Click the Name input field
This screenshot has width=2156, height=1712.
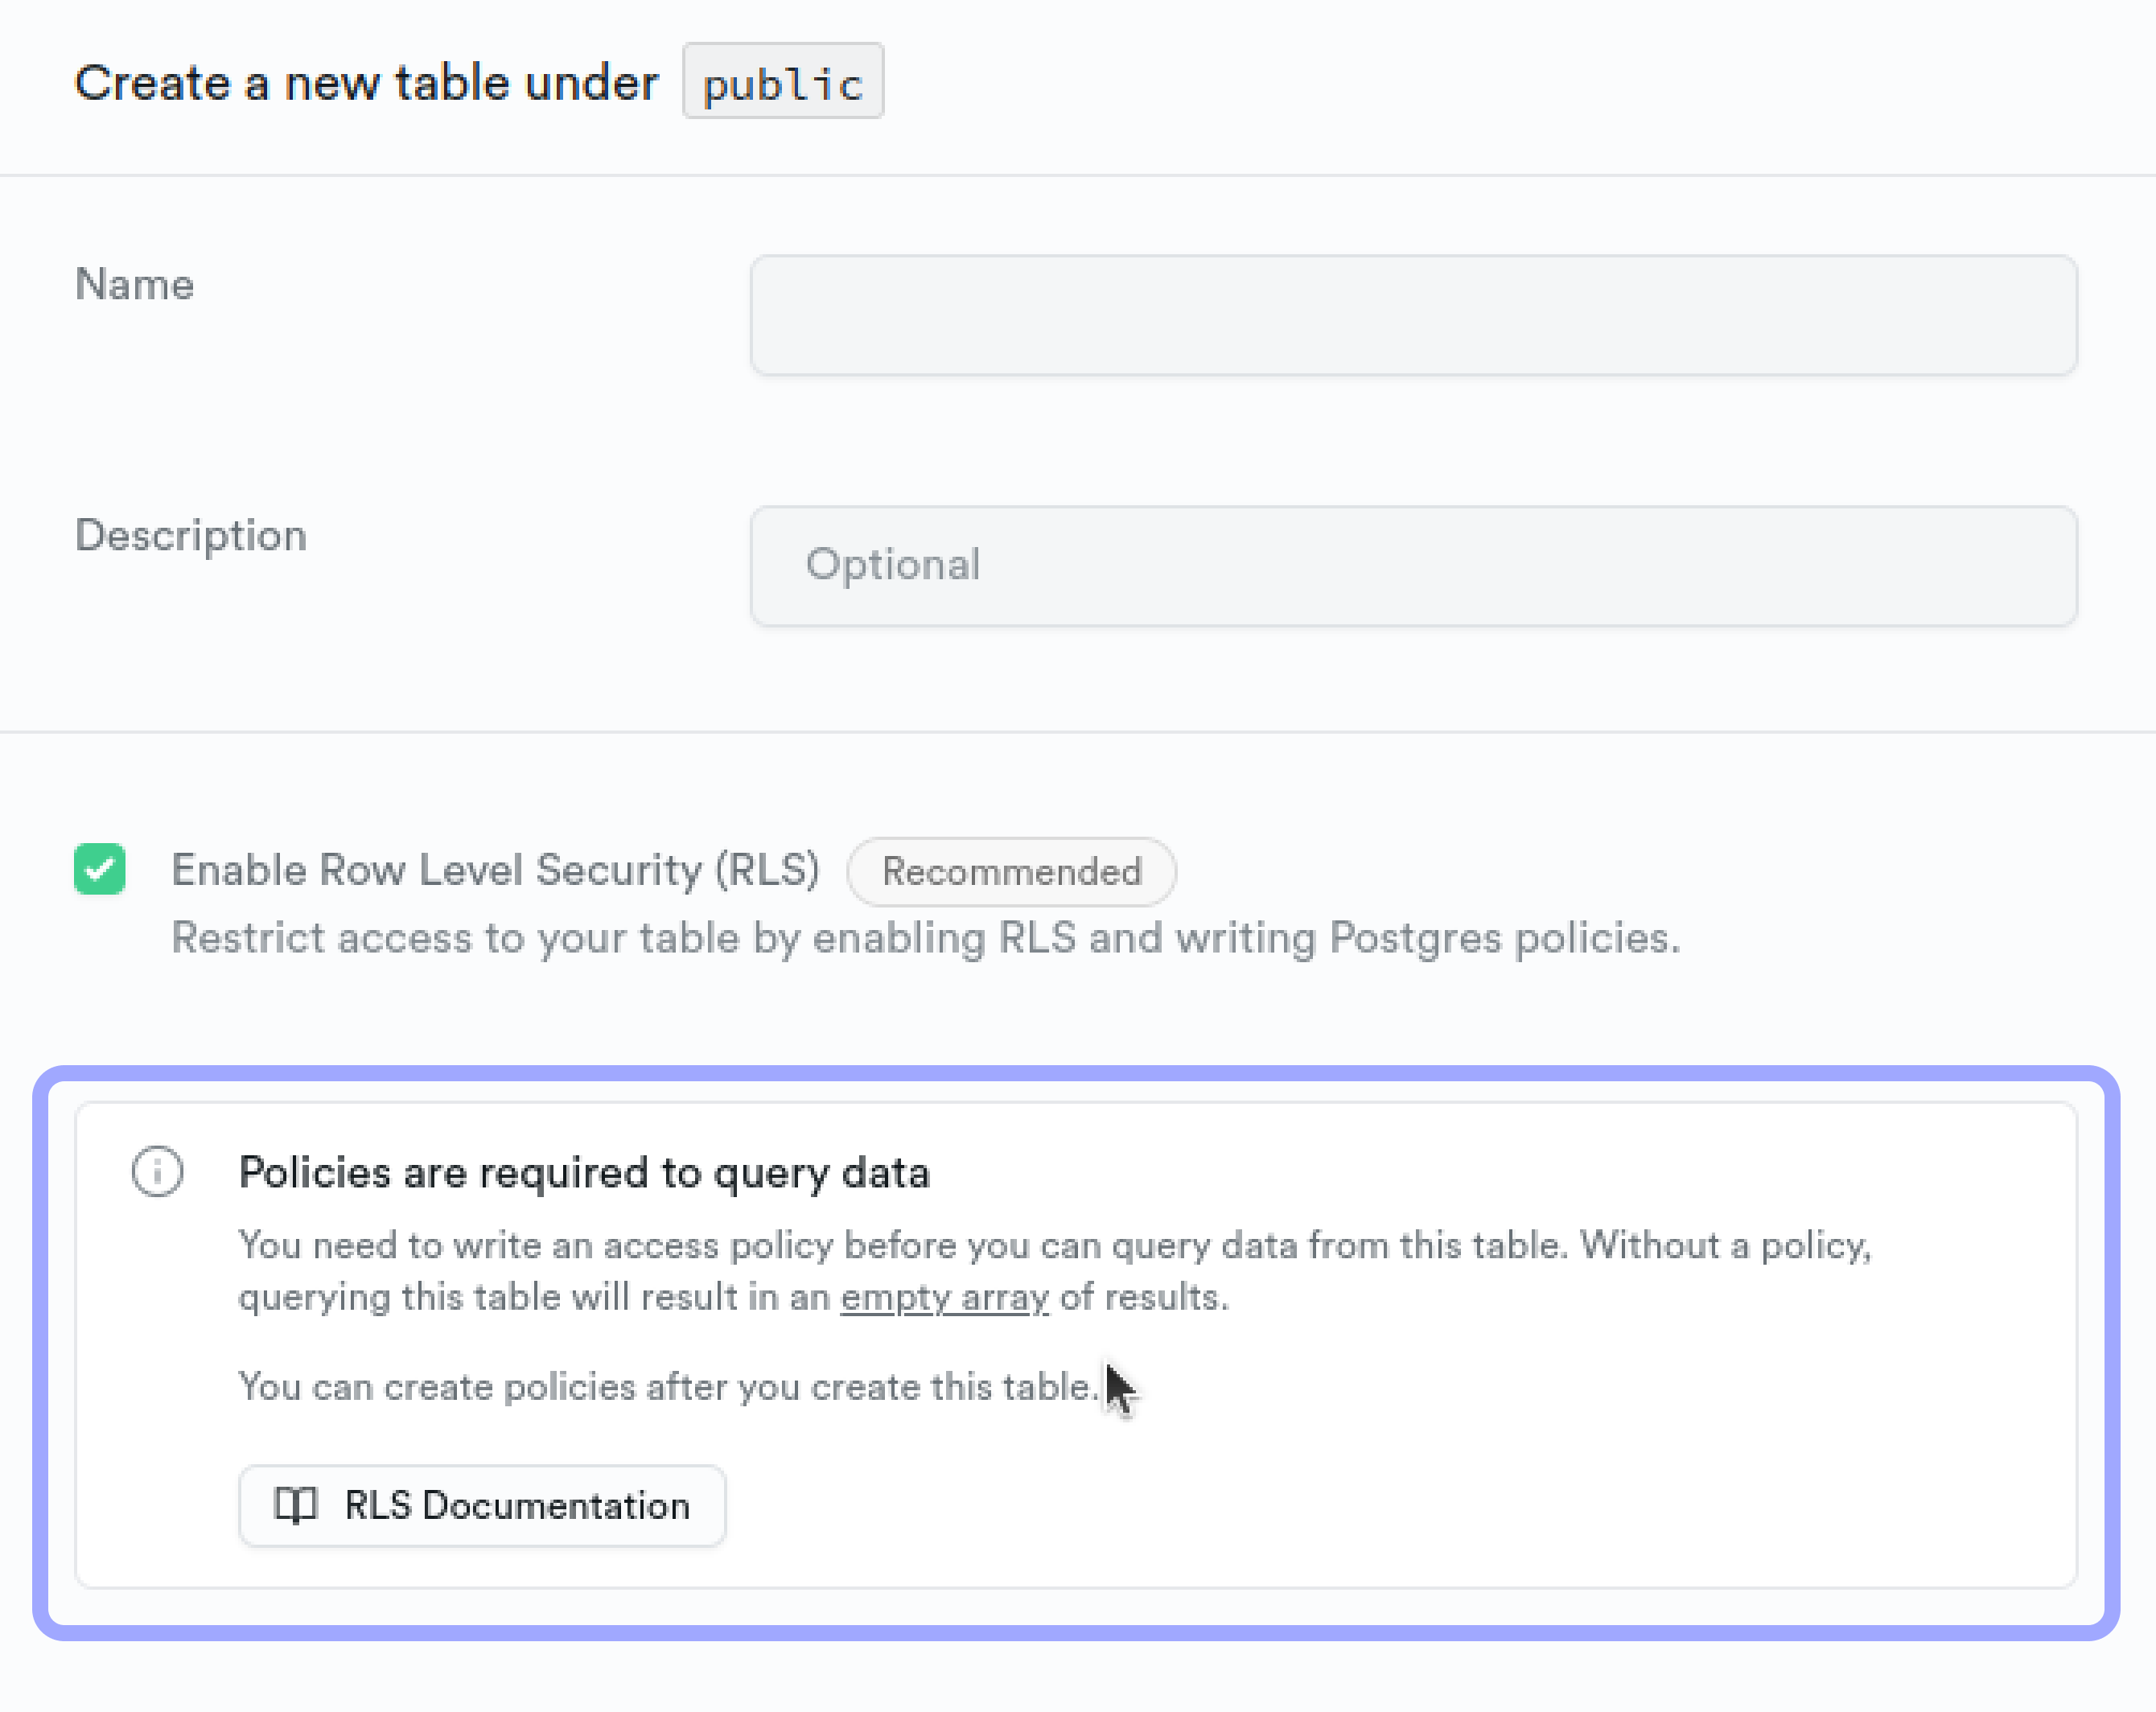[1413, 315]
